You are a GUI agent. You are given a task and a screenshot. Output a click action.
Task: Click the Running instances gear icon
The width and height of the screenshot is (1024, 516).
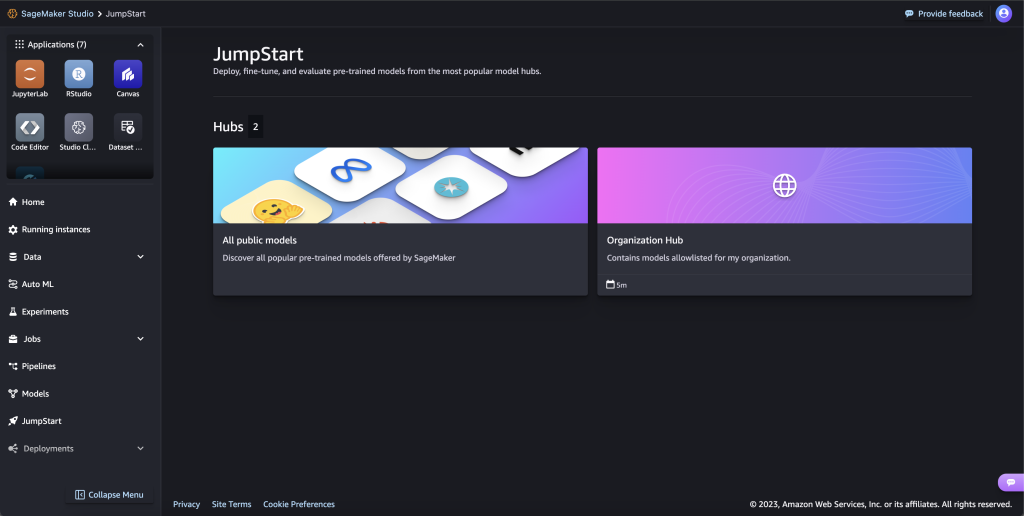point(13,230)
